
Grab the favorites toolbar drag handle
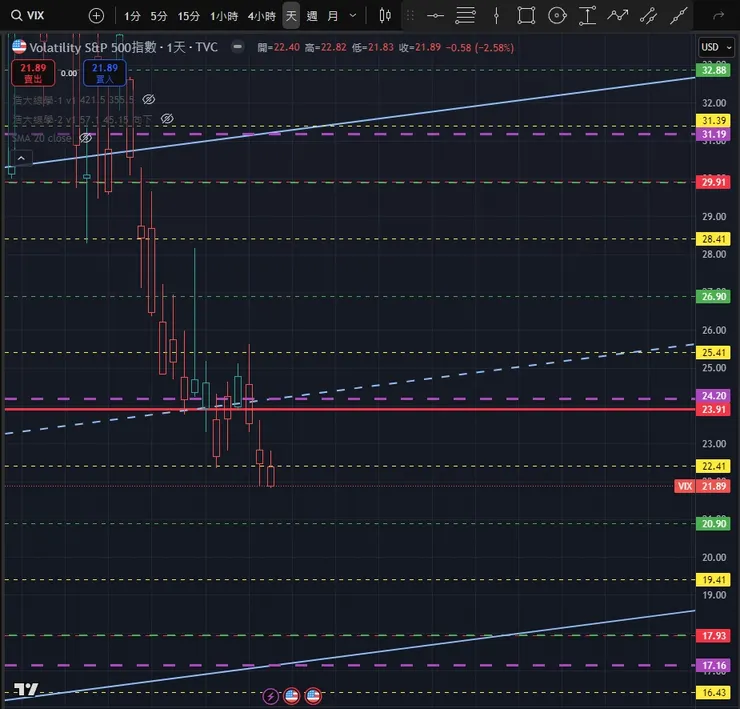[410, 16]
